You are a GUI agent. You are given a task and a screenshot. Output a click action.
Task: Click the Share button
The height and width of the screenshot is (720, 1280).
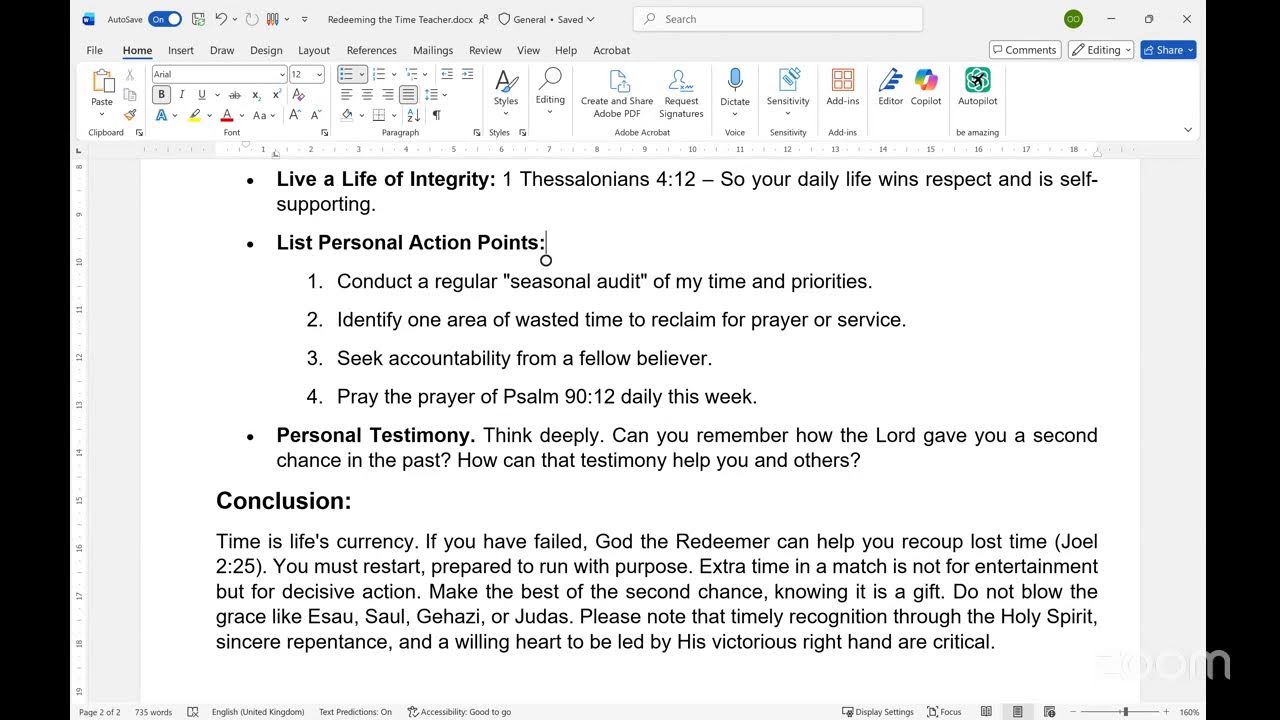click(1168, 50)
